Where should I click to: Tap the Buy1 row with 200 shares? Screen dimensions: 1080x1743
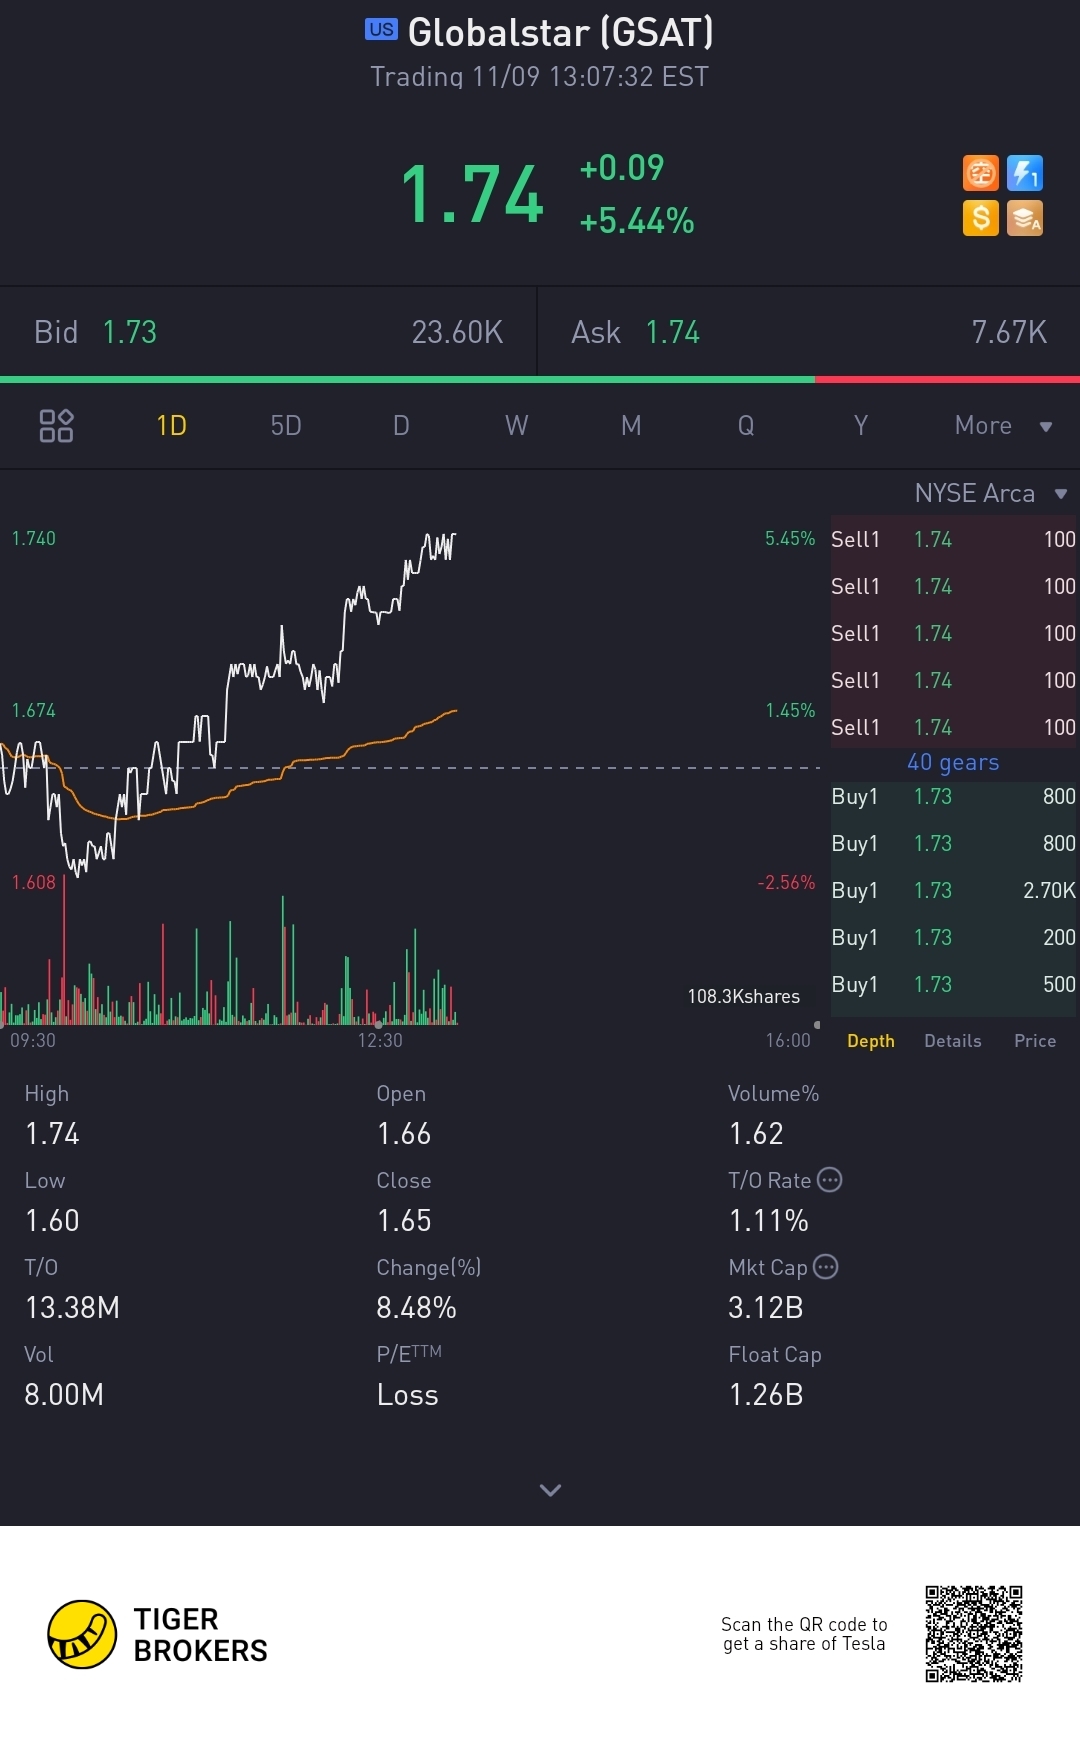pos(953,937)
